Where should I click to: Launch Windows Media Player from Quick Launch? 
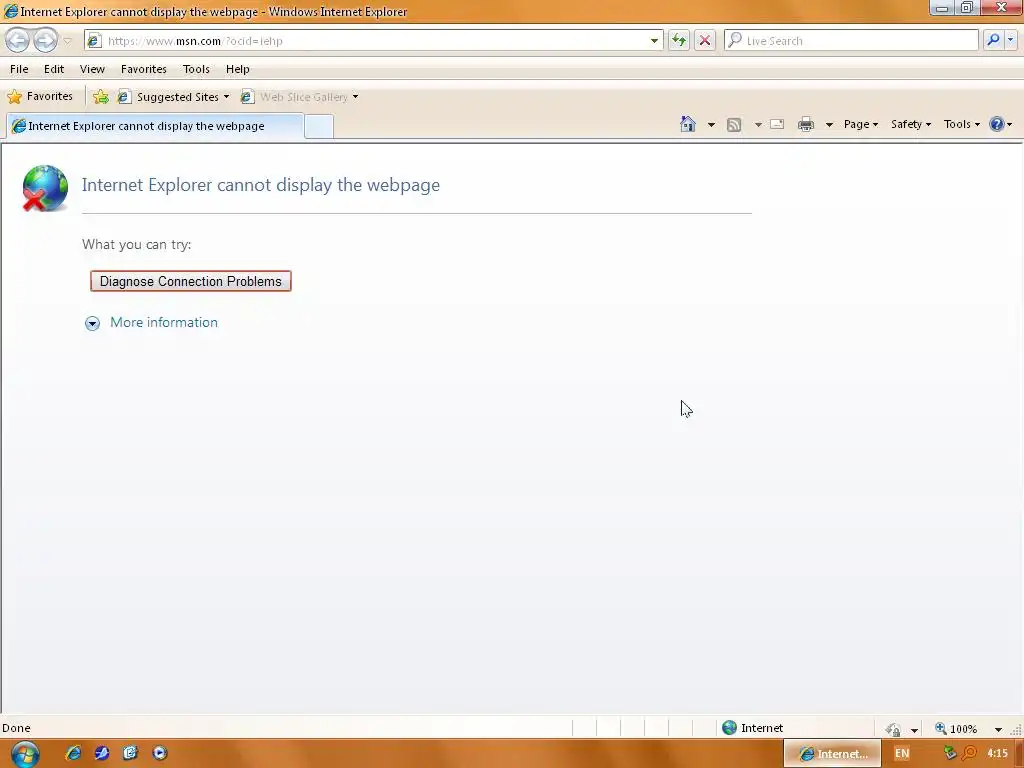[159, 753]
